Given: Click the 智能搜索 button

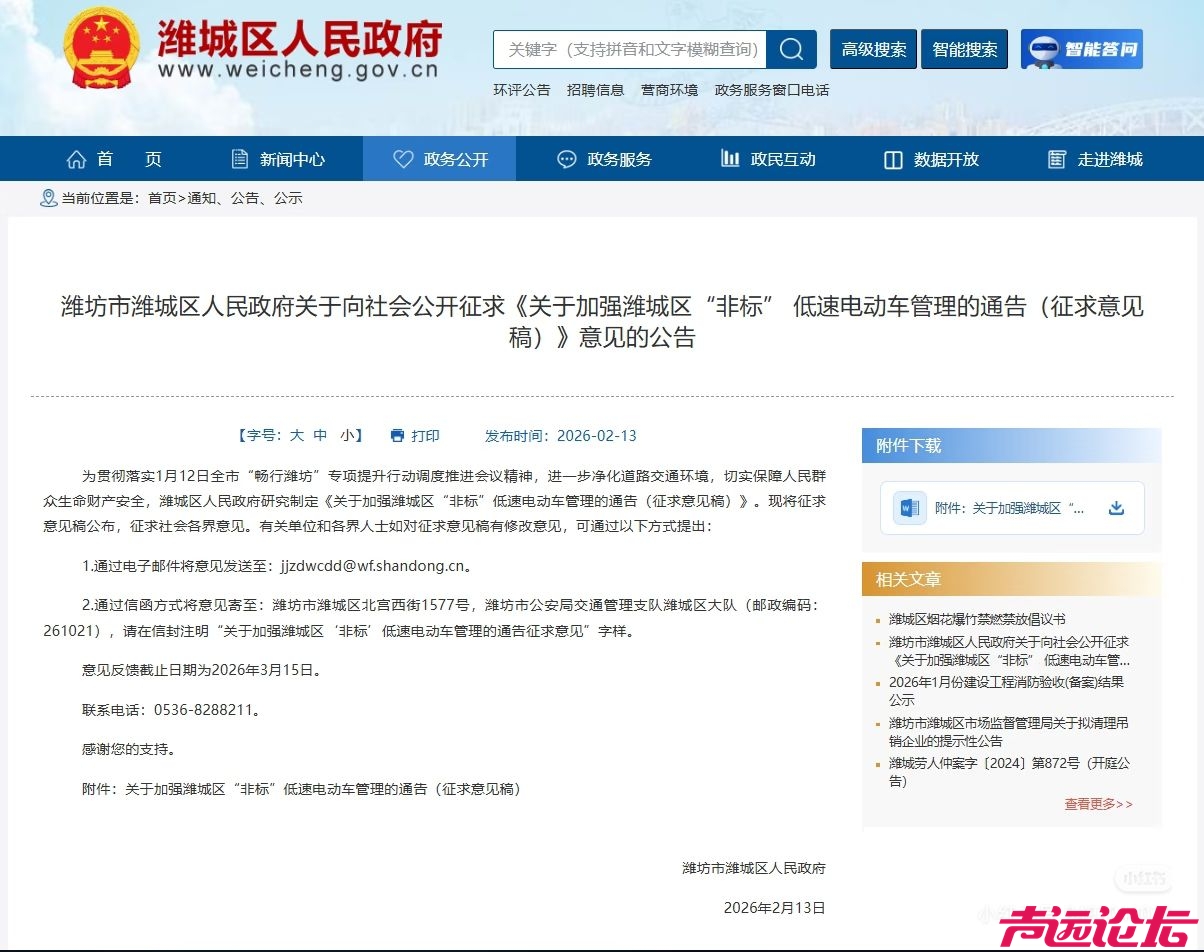Looking at the screenshot, I should point(964,49).
